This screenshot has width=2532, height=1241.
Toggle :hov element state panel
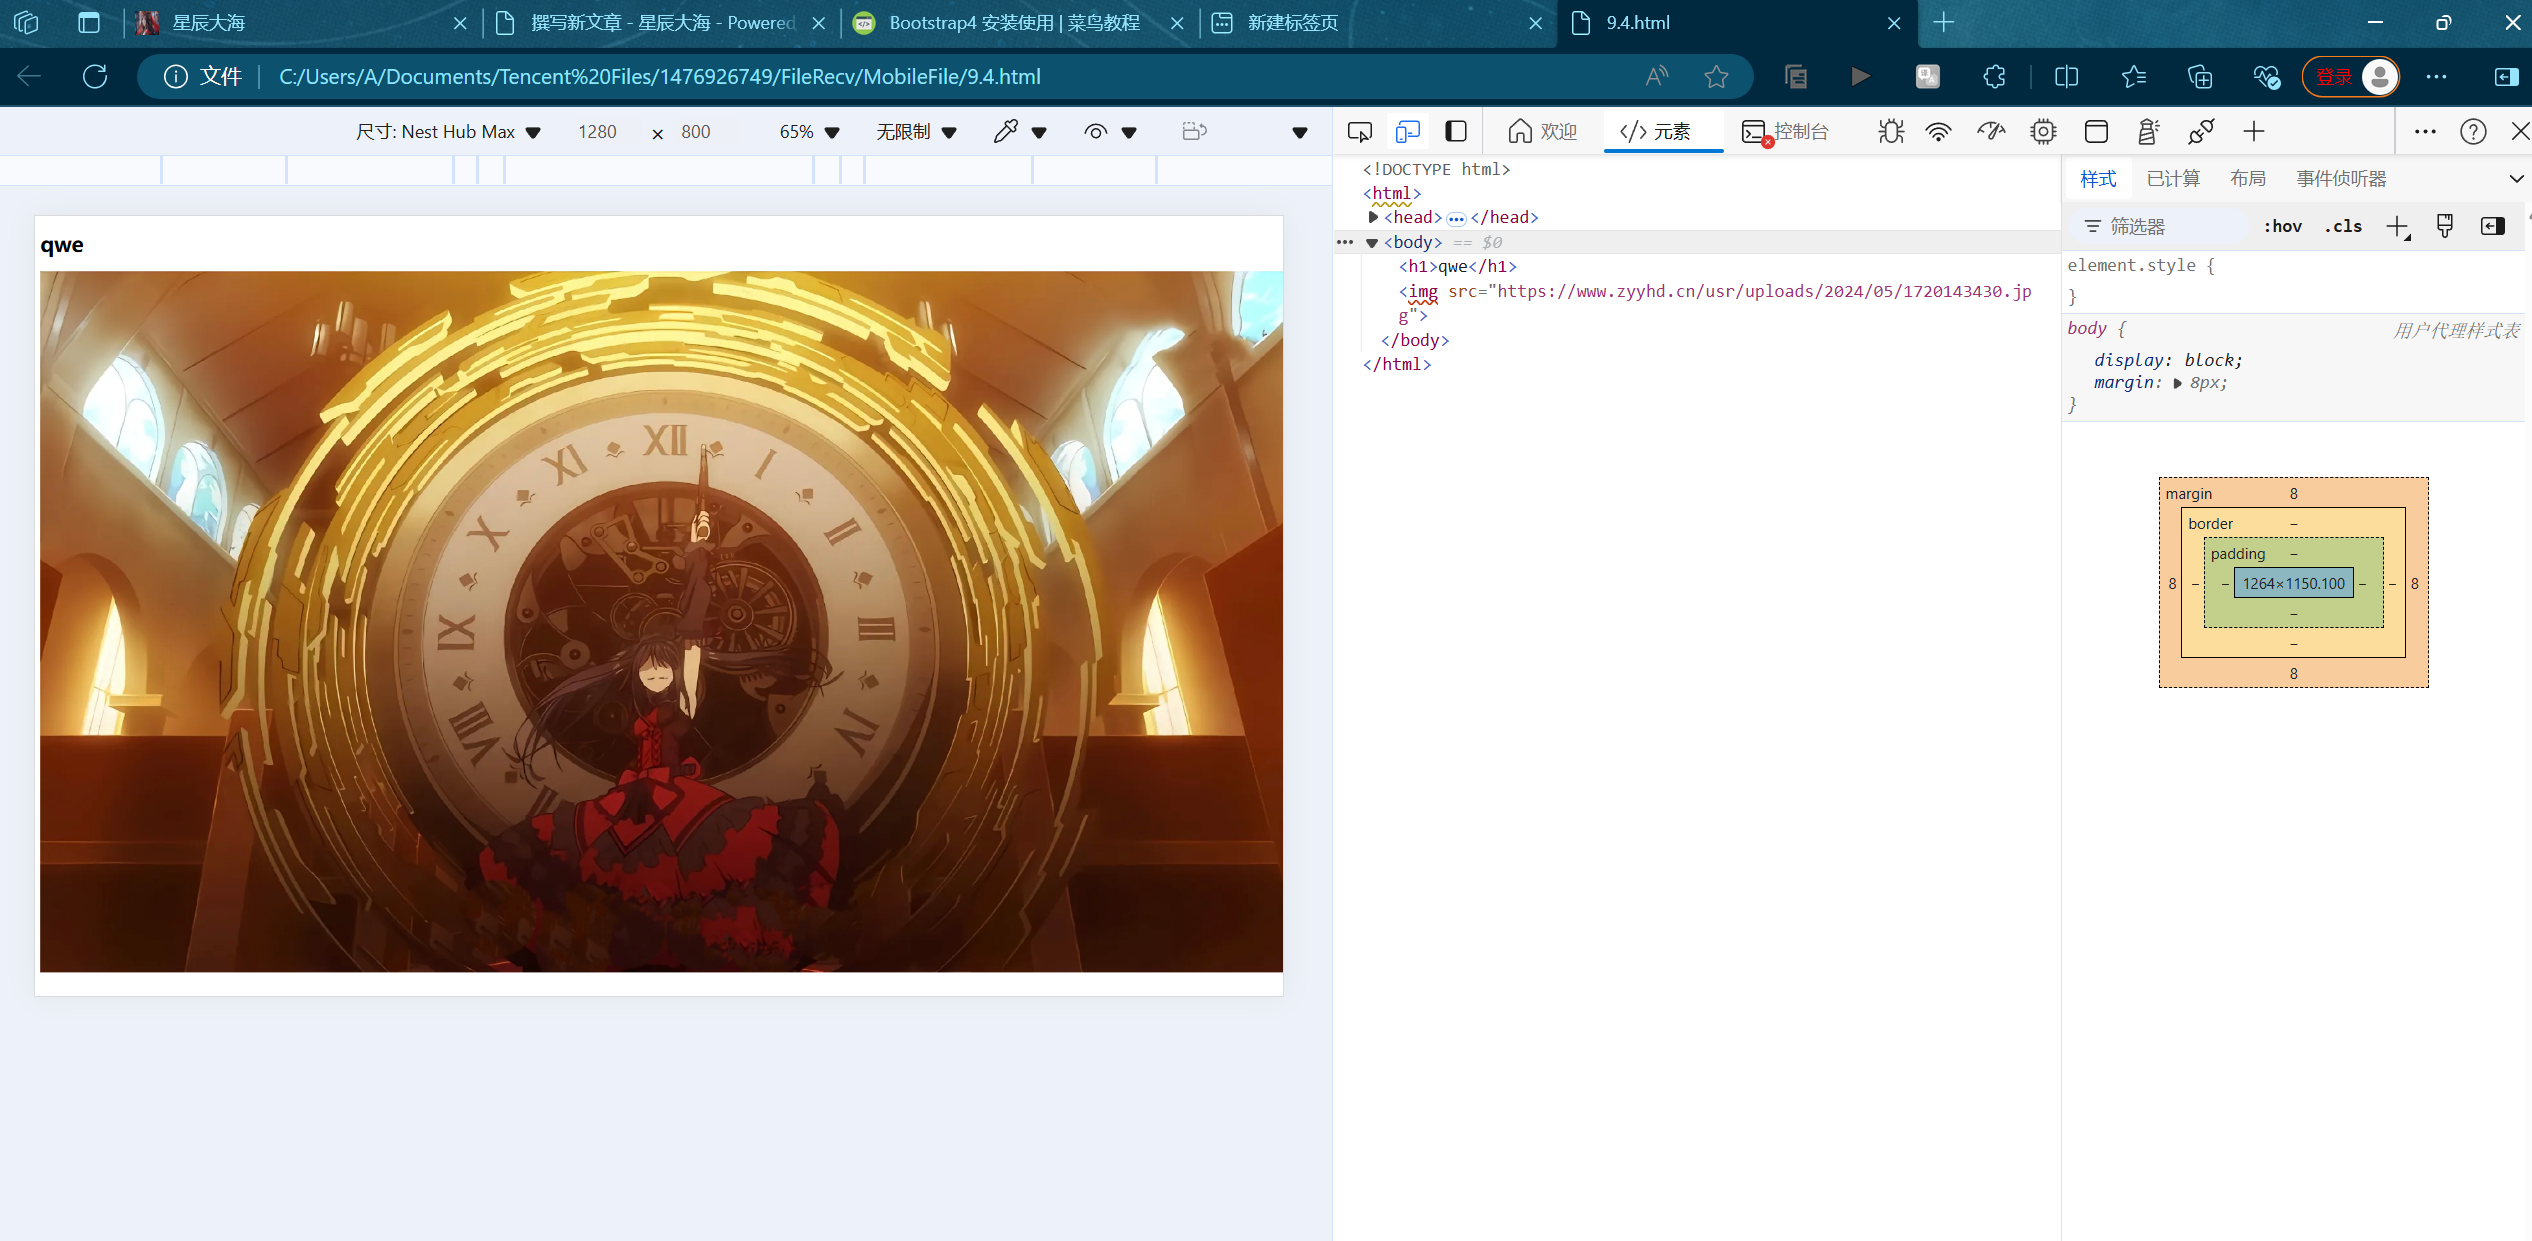click(2282, 226)
